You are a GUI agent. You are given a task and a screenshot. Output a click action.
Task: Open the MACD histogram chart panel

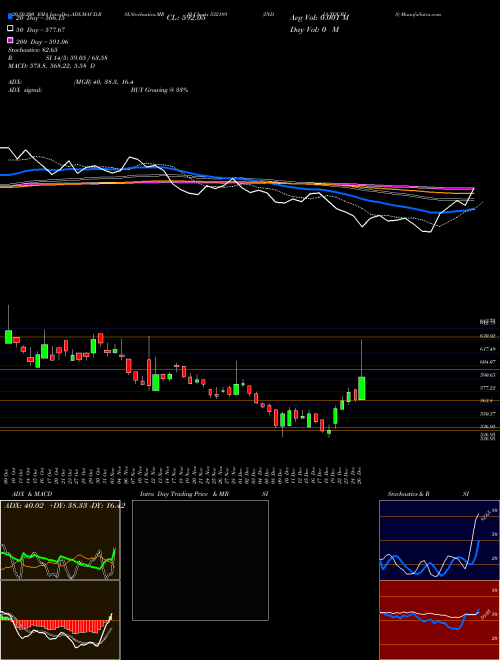[60, 620]
